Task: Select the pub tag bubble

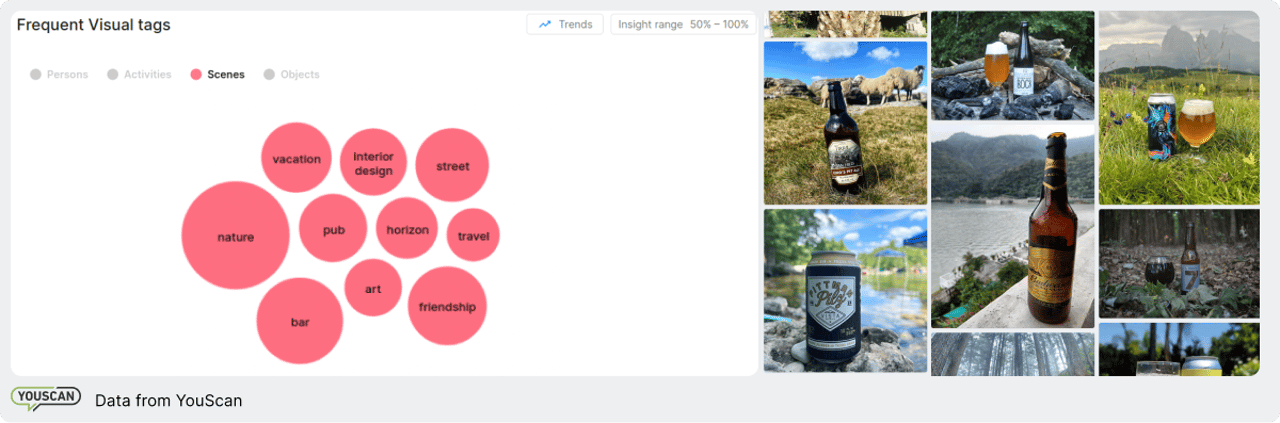Action: tap(333, 230)
